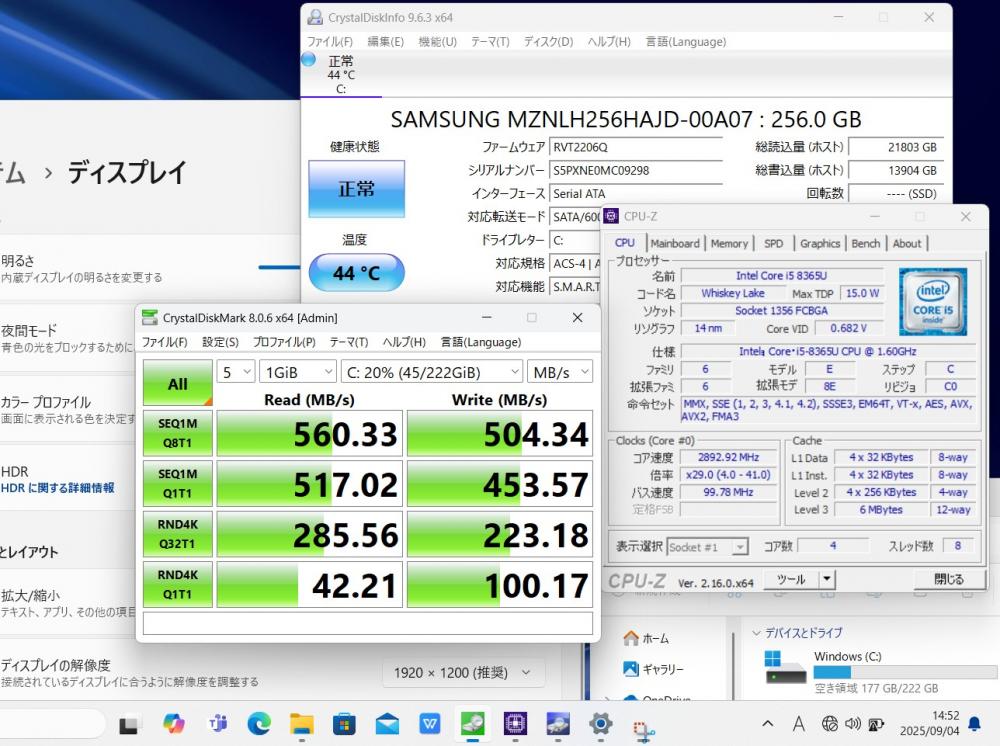The image size is (1000, 746).
Task: Switch to CPU-Z Mainboard tab
Action: (675, 244)
